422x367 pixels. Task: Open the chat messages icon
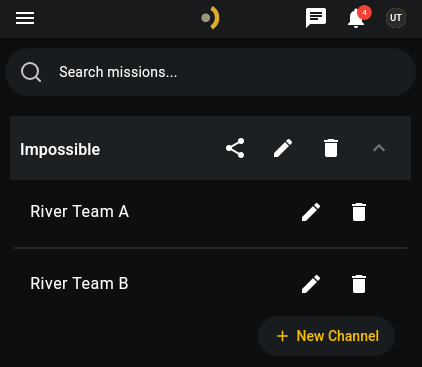point(316,18)
